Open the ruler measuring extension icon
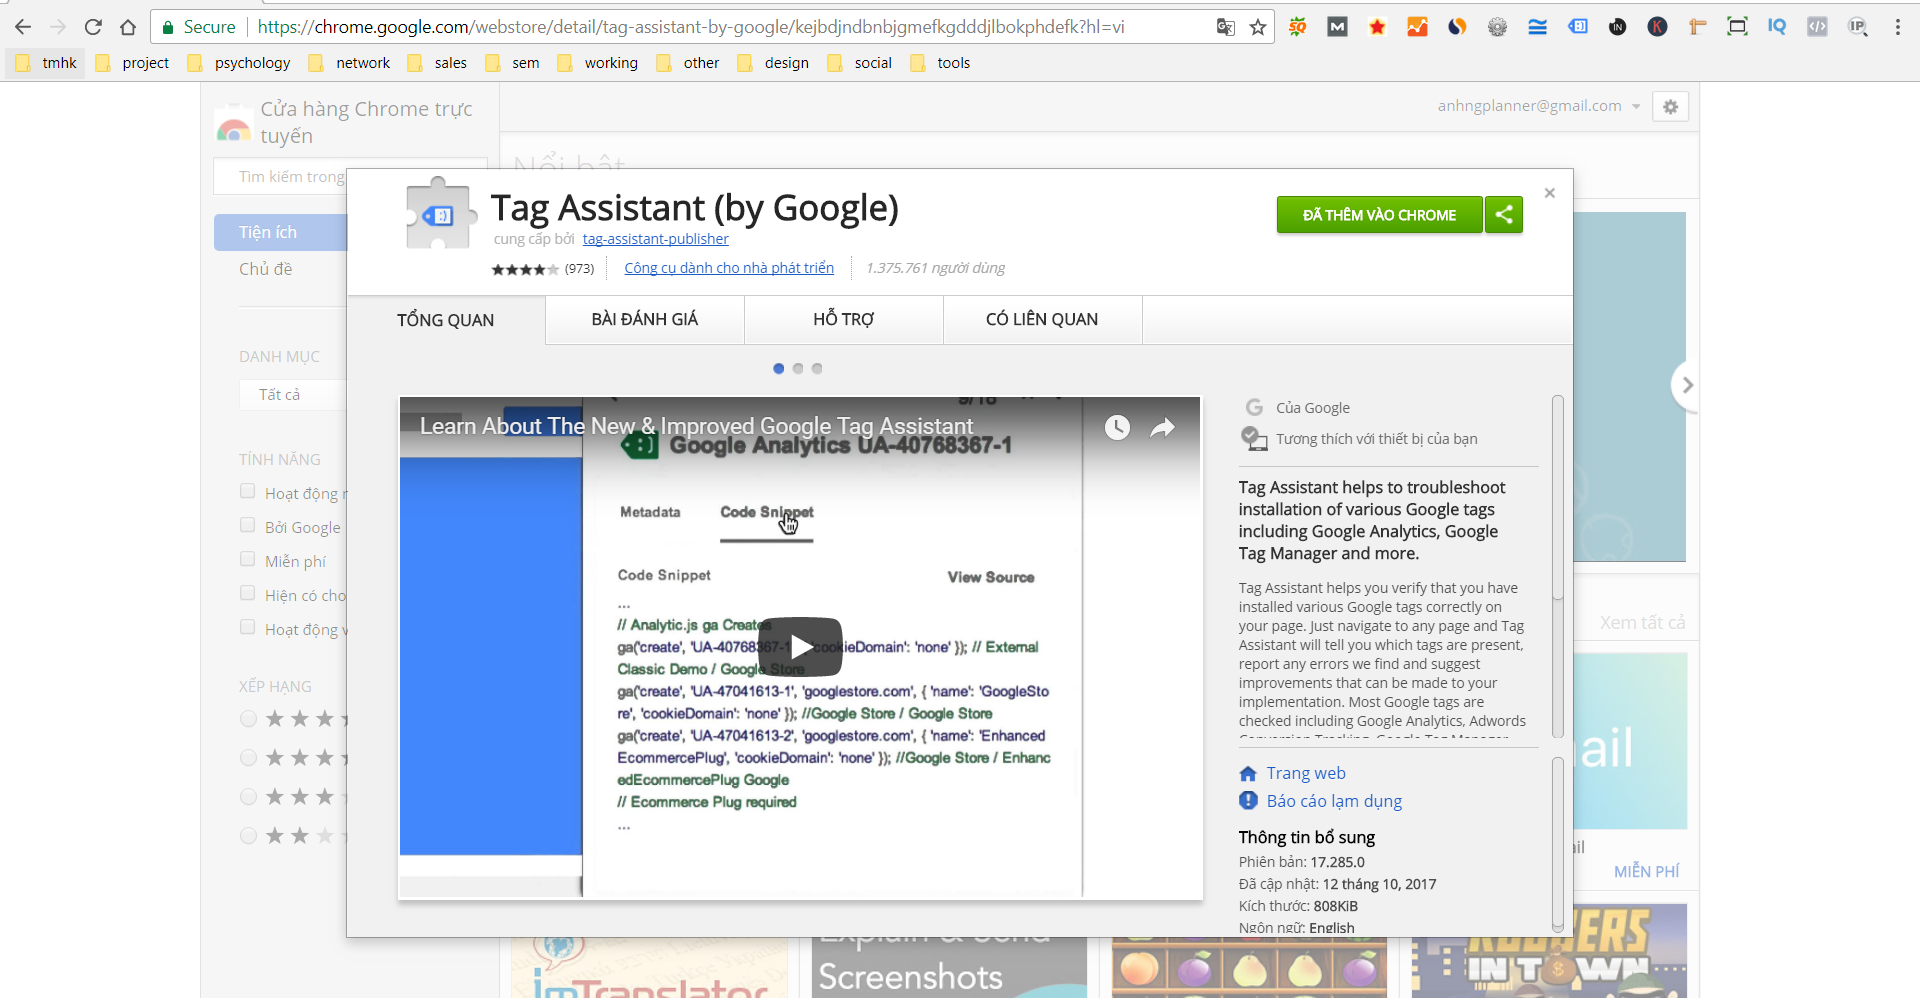 click(x=1698, y=27)
